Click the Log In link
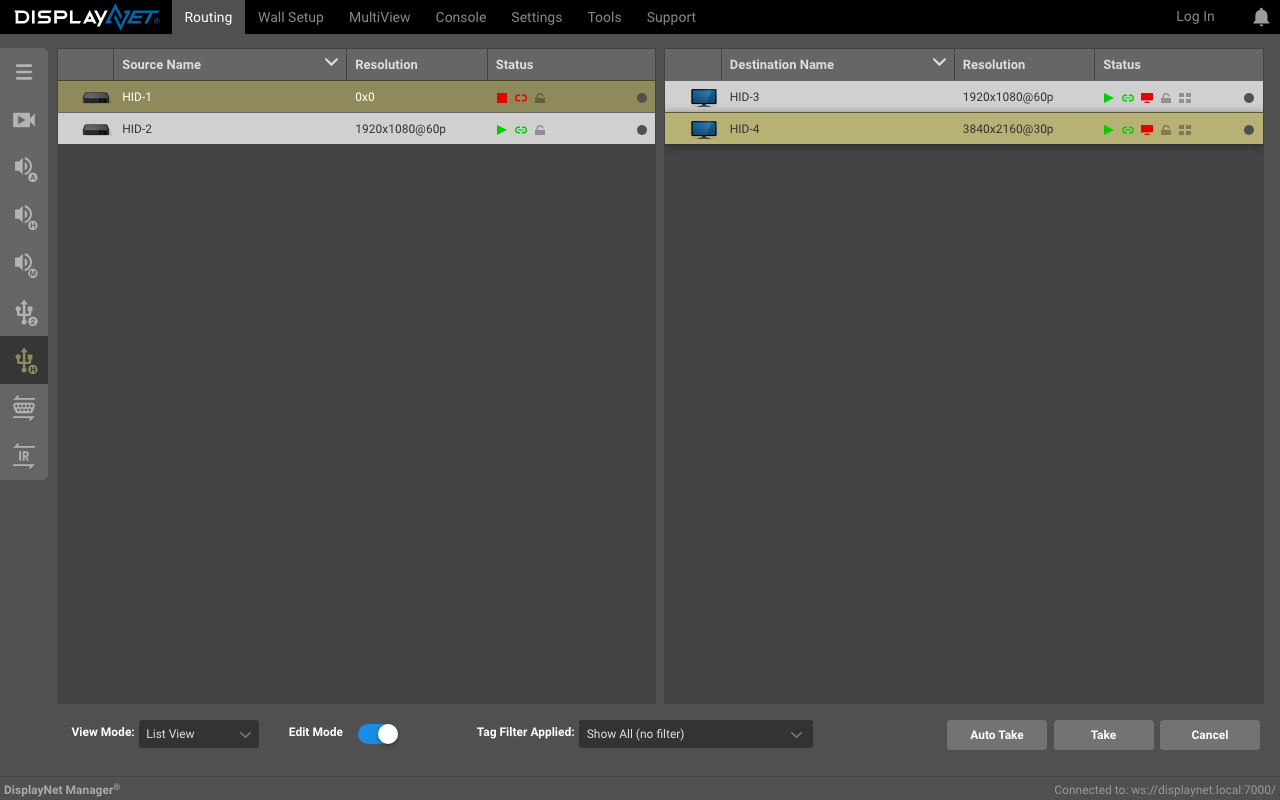This screenshot has width=1280, height=800. coord(1195,17)
